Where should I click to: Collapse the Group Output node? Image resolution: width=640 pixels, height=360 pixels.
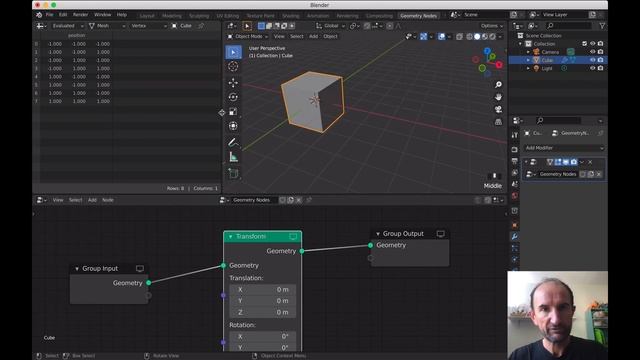(x=378, y=234)
